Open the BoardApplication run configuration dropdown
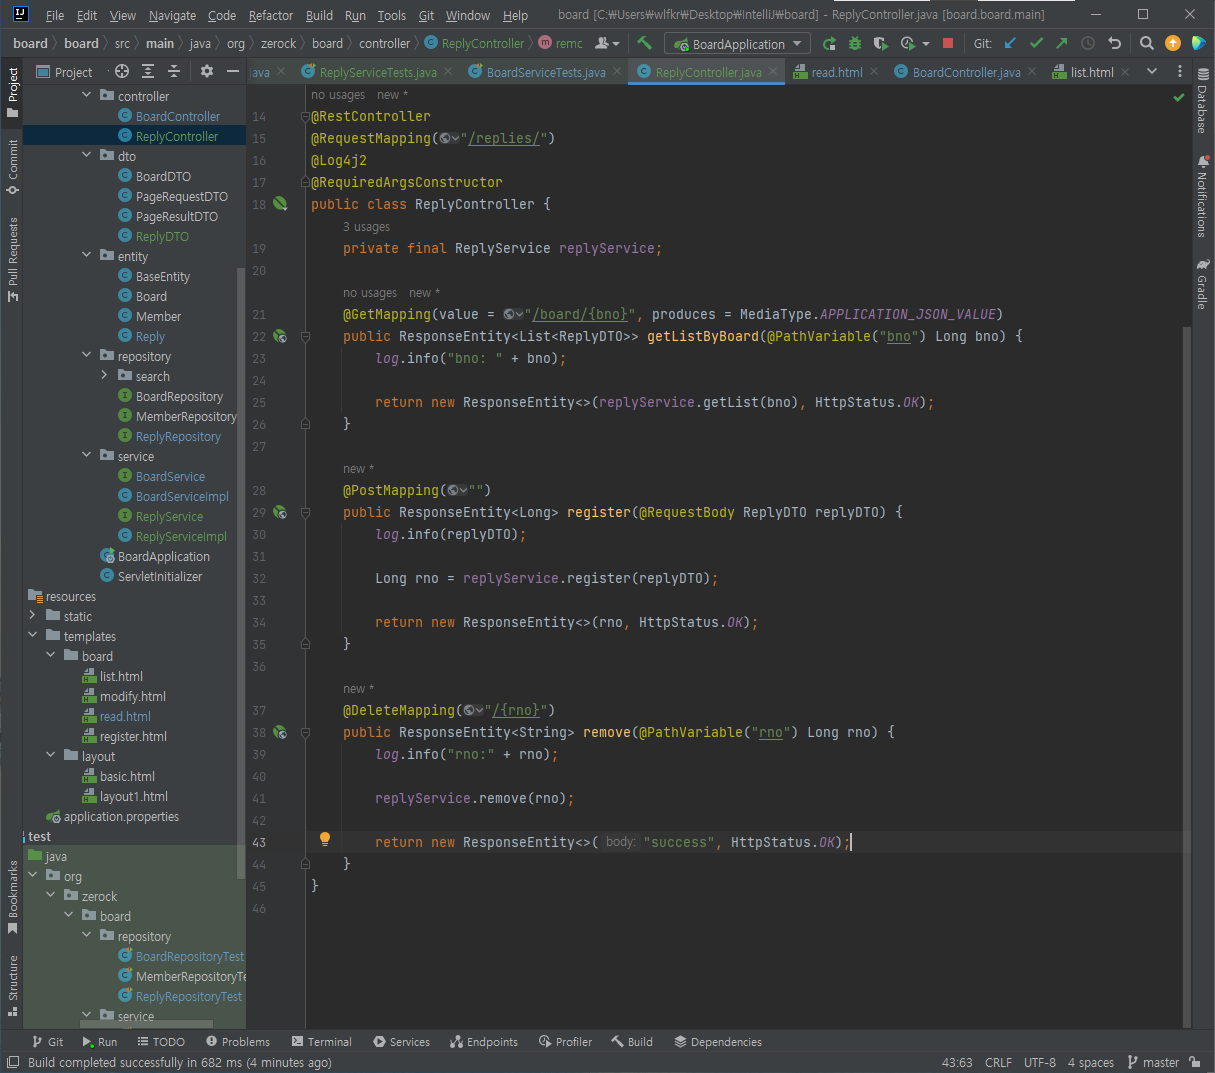This screenshot has height=1073, width=1215. (738, 44)
